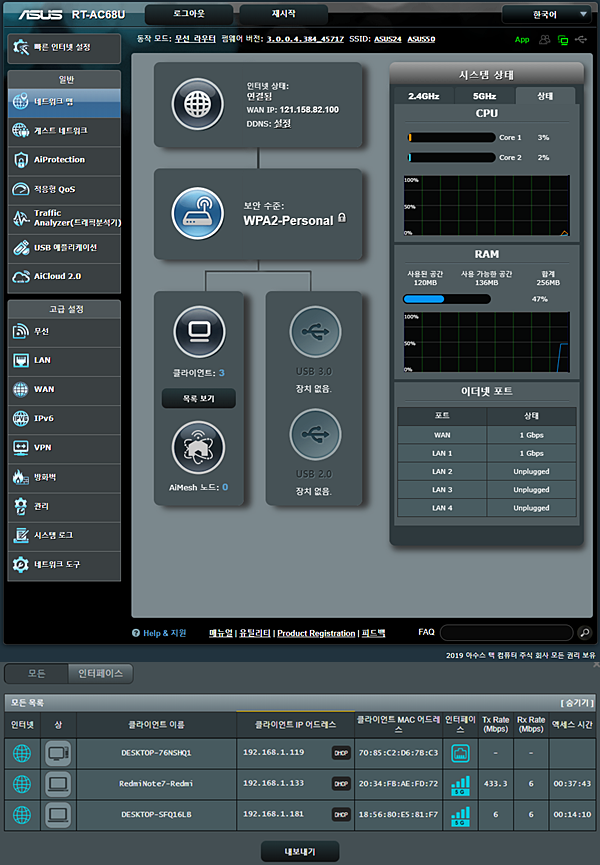Open the Product Registration footer link
Viewport: 600px width, 865px height.
point(316,633)
